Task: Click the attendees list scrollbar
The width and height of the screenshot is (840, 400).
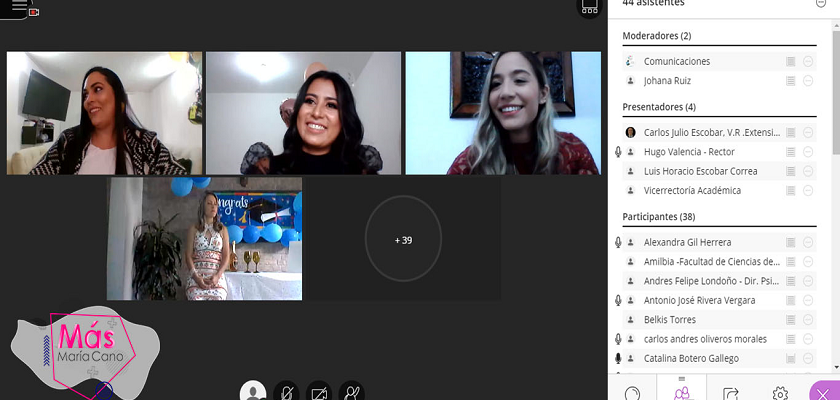Action: [835, 100]
